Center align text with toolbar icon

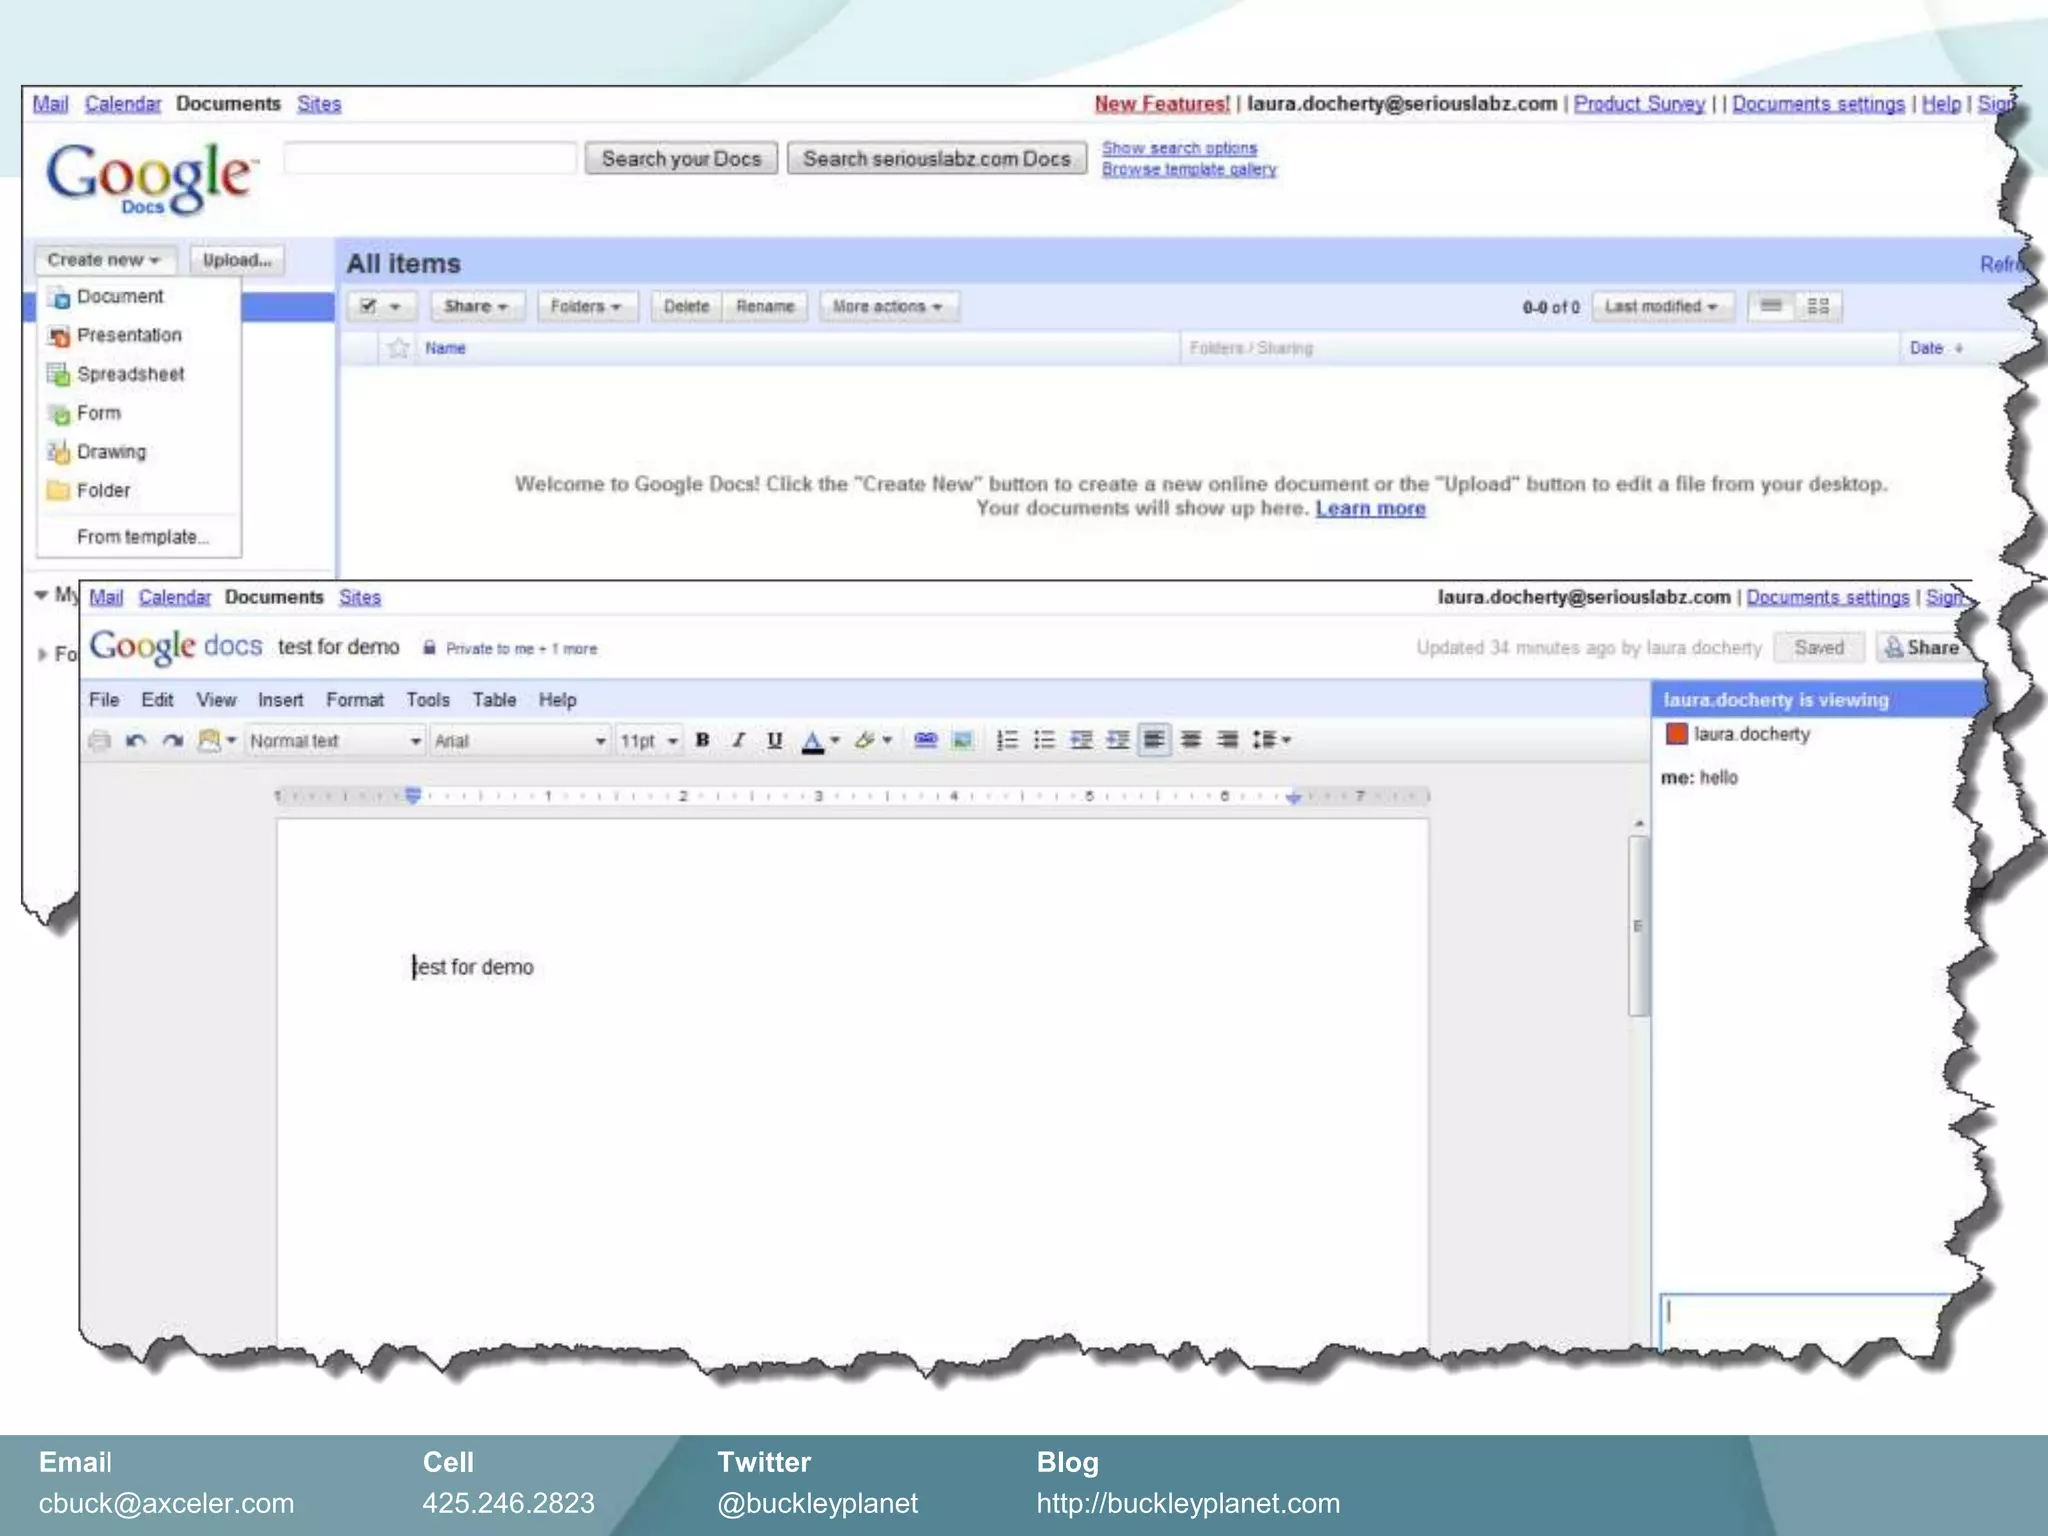(x=1191, y=740)
